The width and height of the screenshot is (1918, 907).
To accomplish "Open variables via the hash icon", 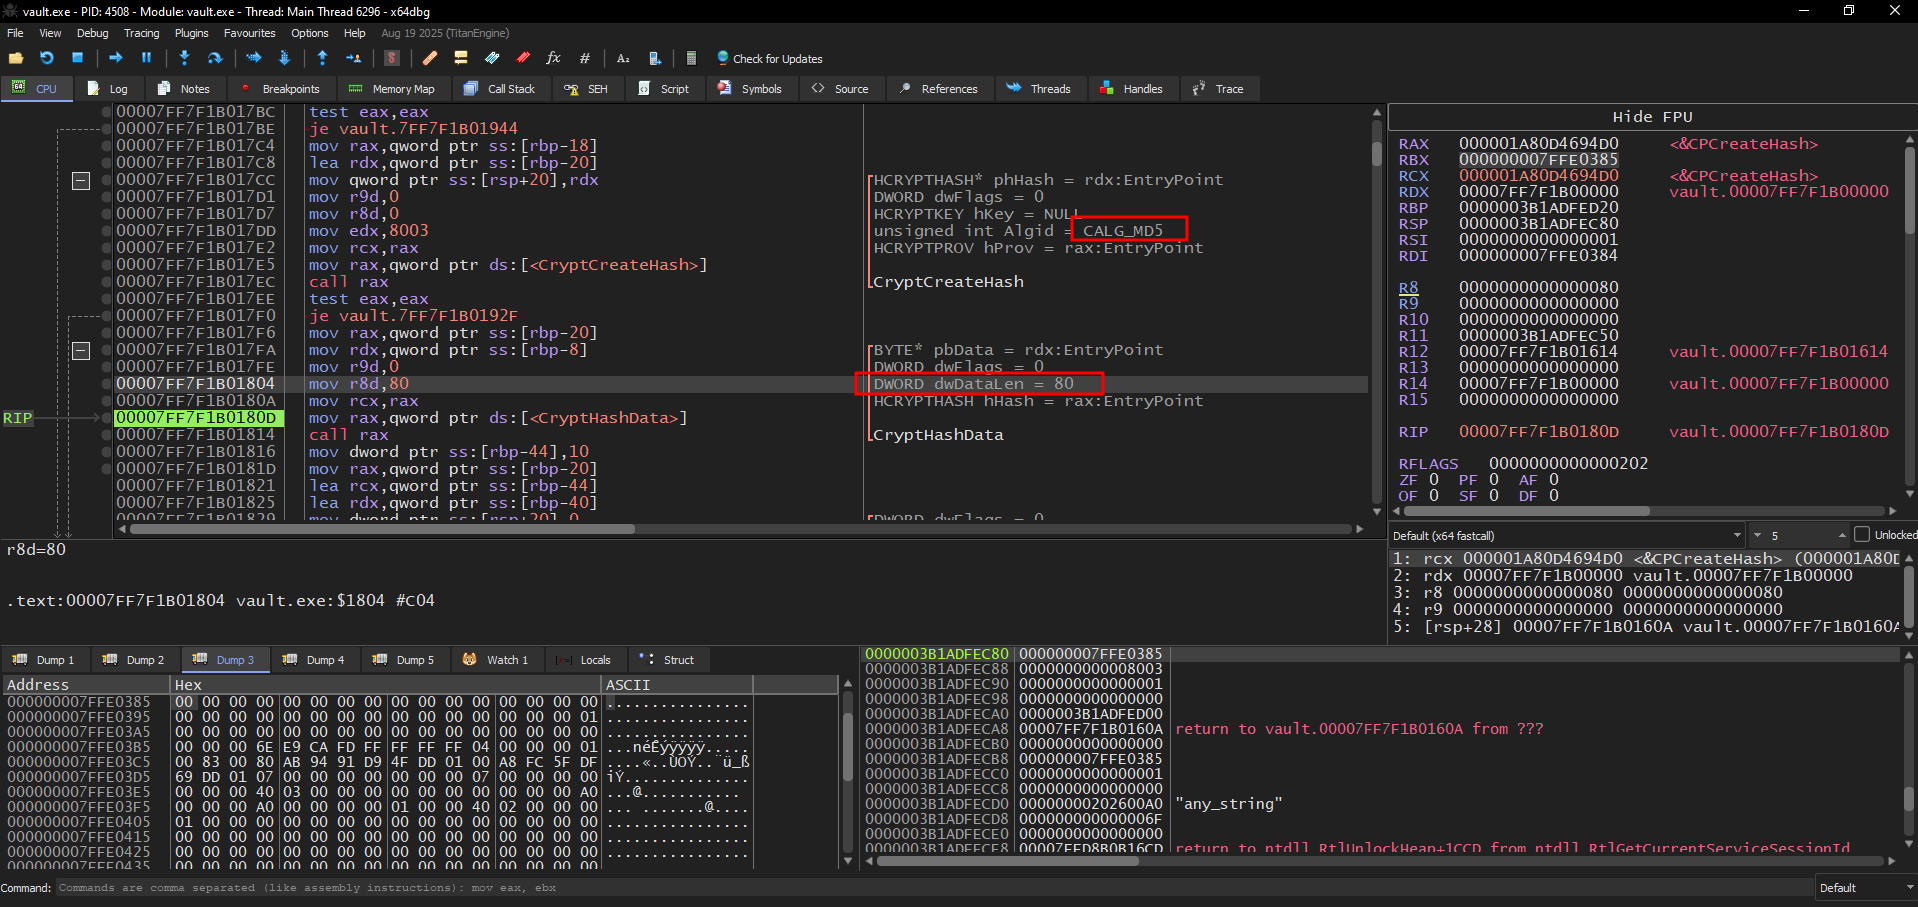I will (x=585, y=58).
